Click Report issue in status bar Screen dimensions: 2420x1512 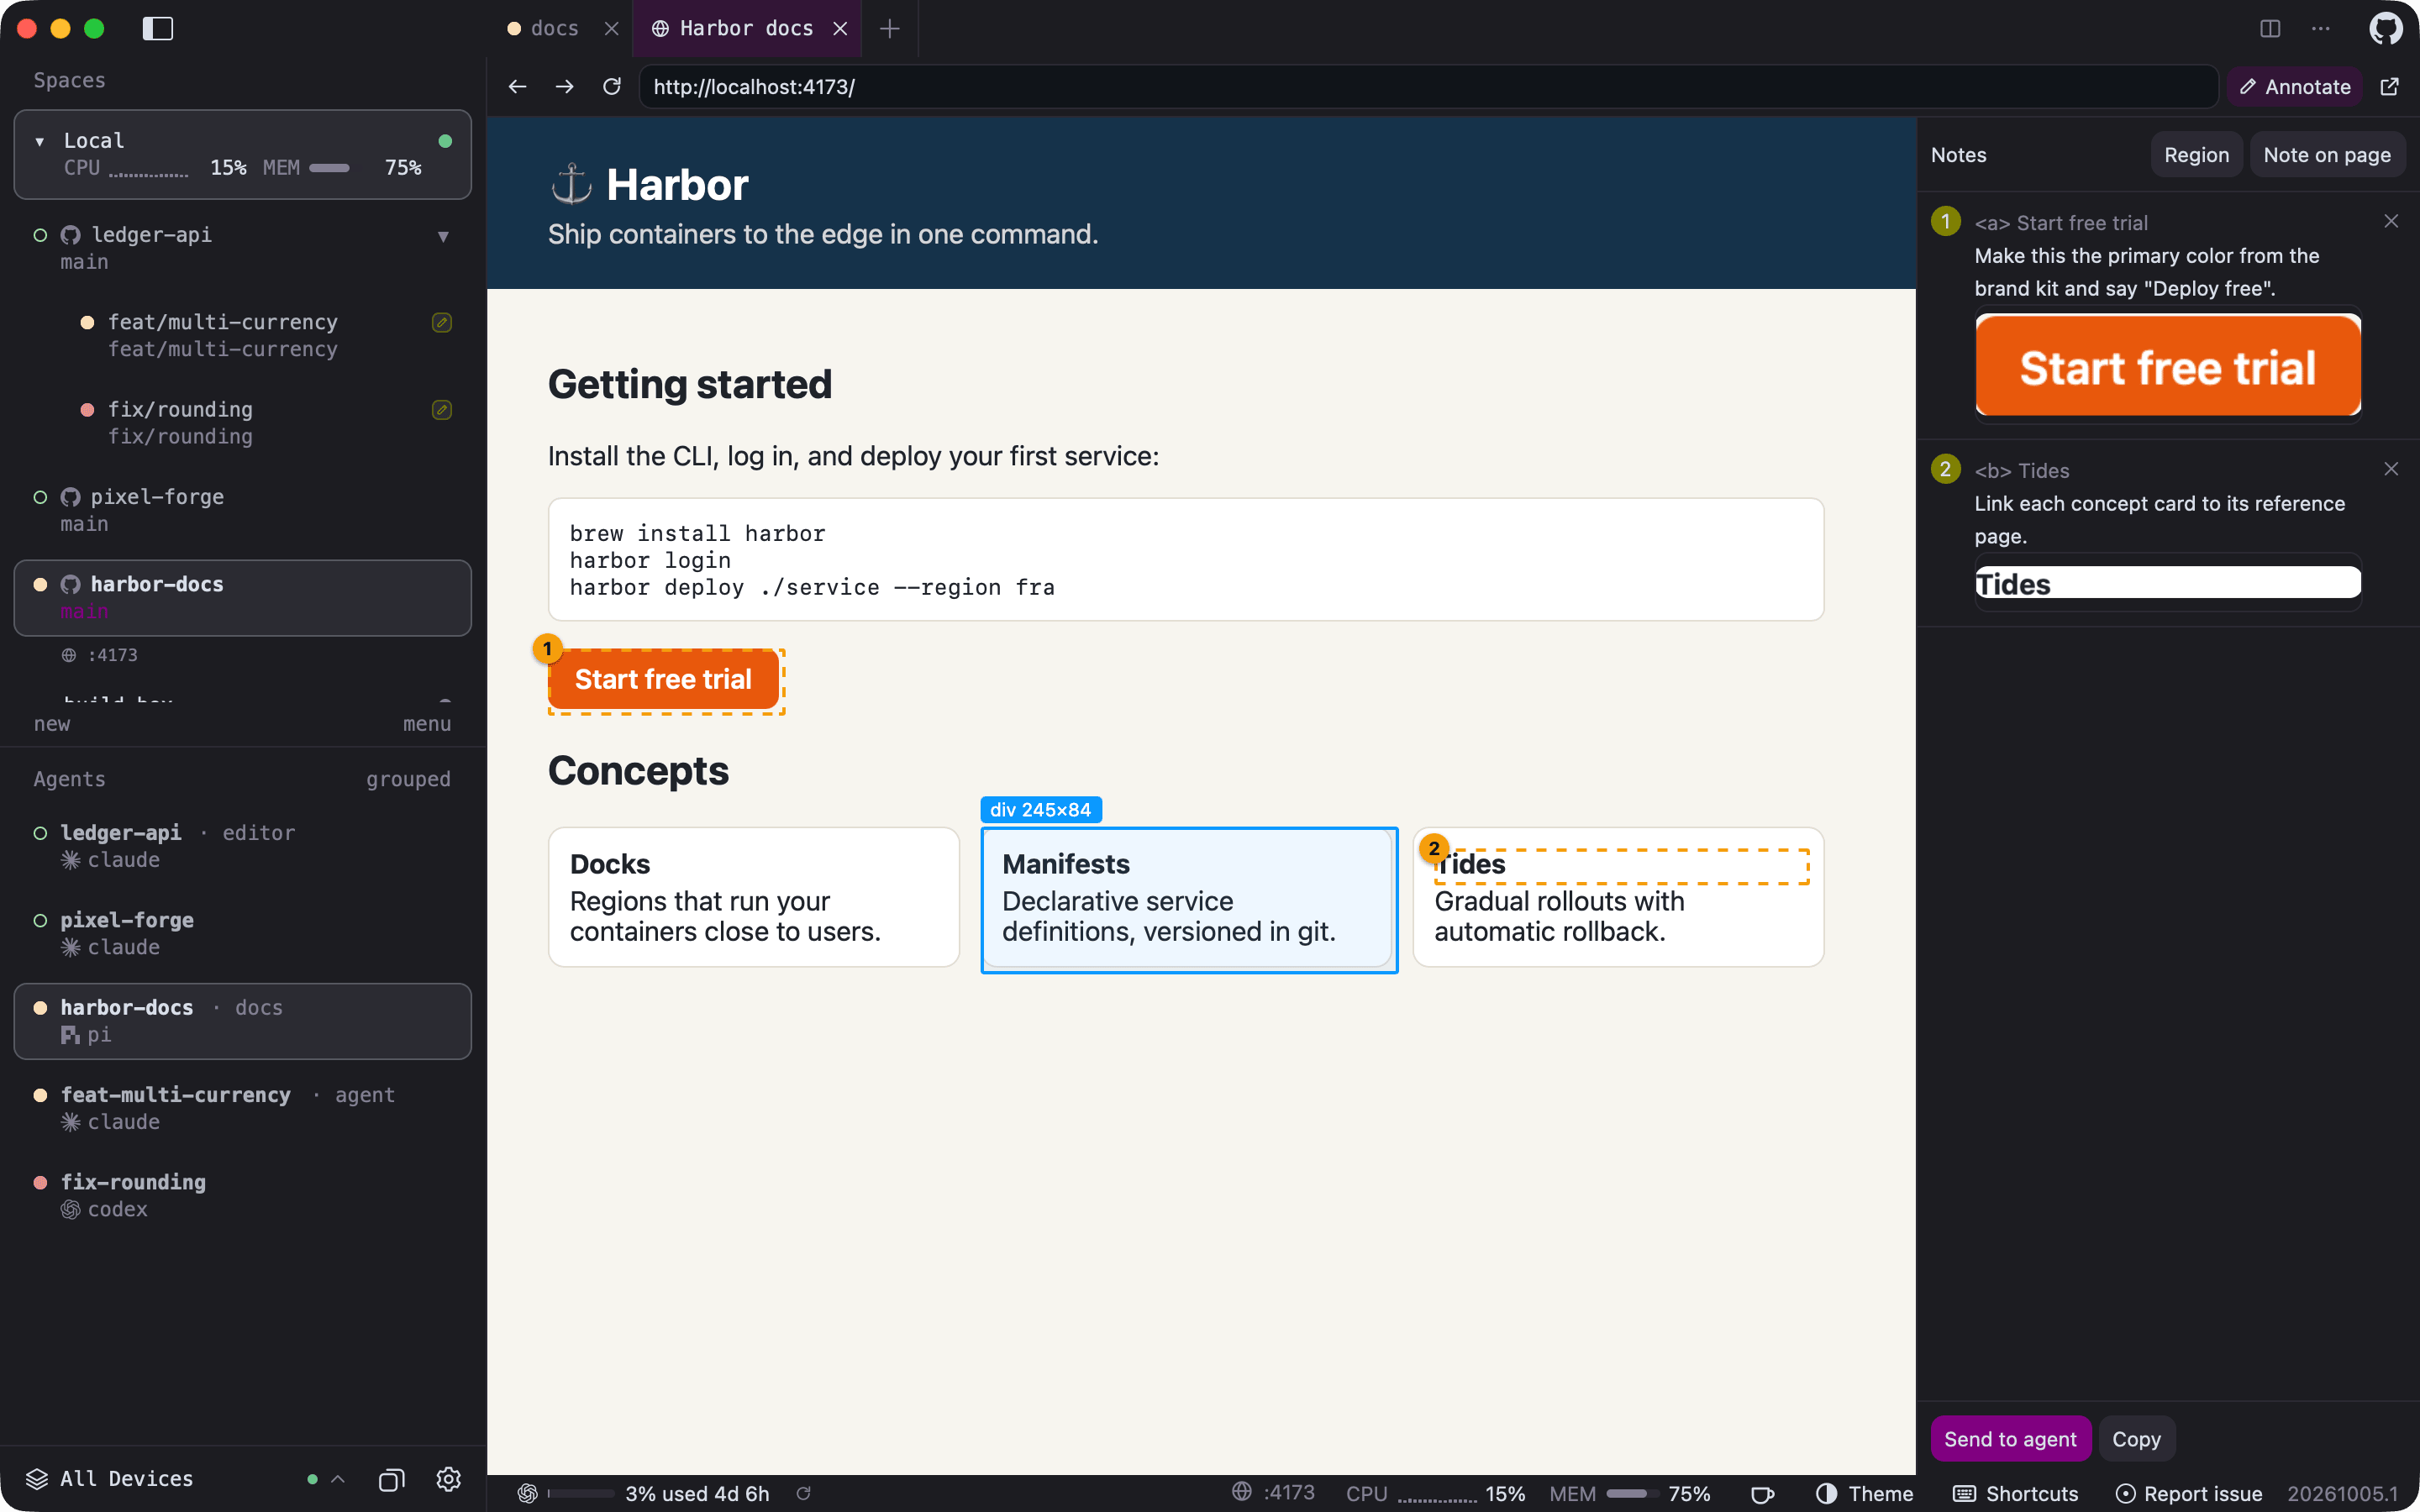click(2189, 1493)
